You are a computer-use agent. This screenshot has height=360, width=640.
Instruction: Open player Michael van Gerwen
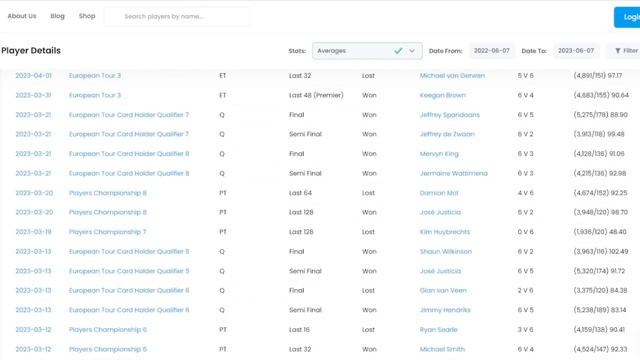tap(452, 76)
